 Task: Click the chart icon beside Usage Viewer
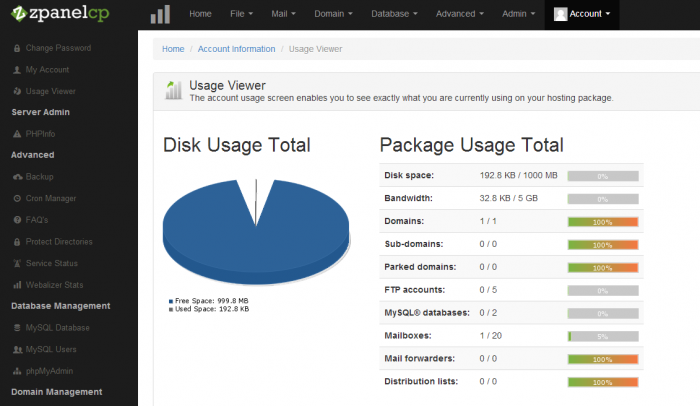[16, 91]
